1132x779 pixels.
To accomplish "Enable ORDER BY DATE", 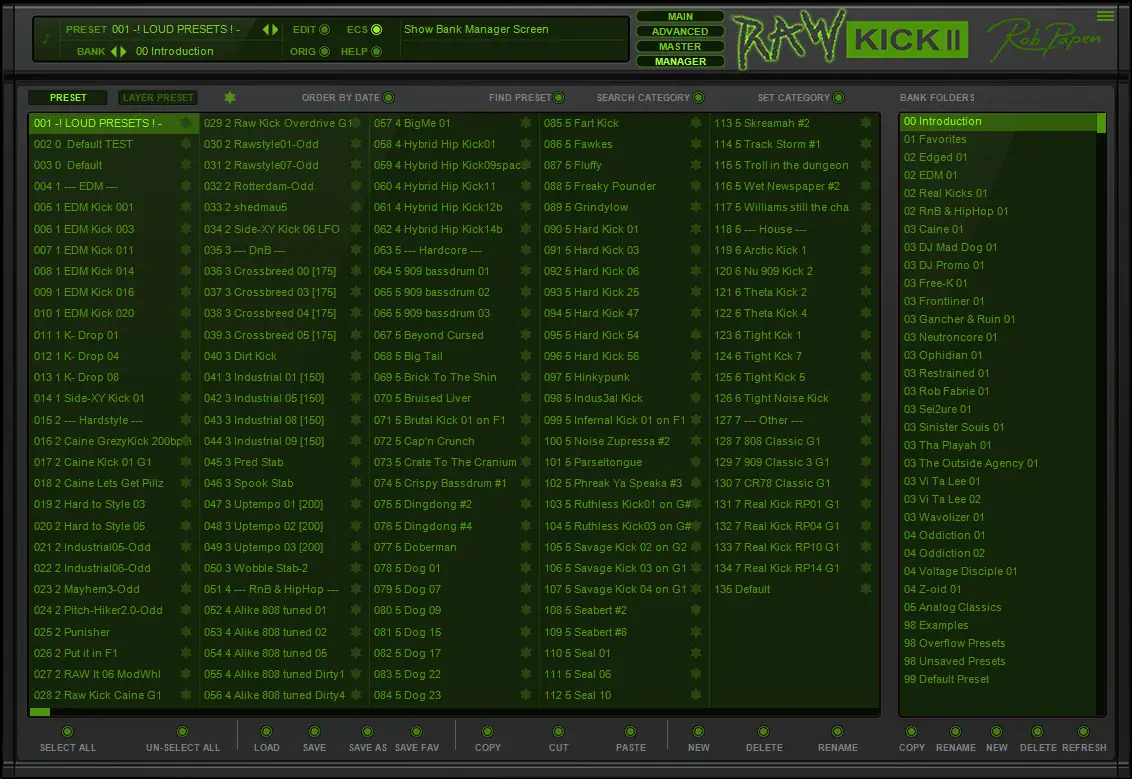I will (x=388, y=97).
